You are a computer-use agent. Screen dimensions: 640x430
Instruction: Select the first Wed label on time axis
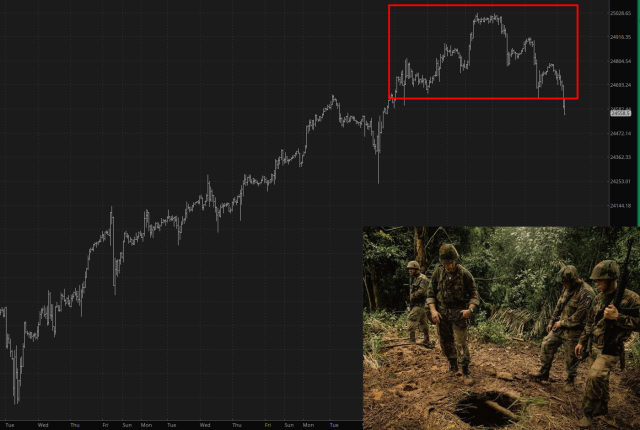point(43,425)
